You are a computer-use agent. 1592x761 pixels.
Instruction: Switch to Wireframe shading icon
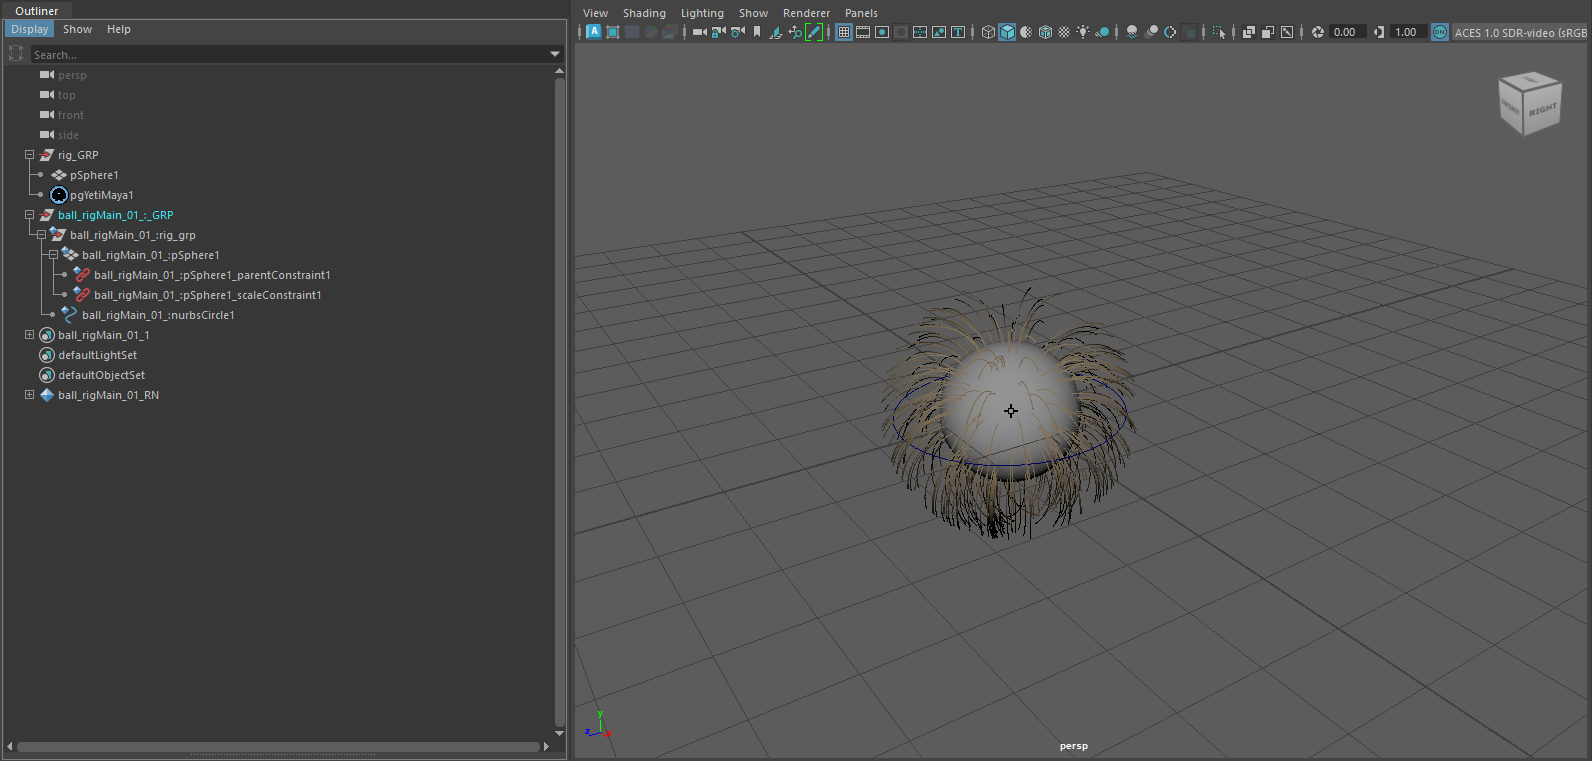click(988, 32)
